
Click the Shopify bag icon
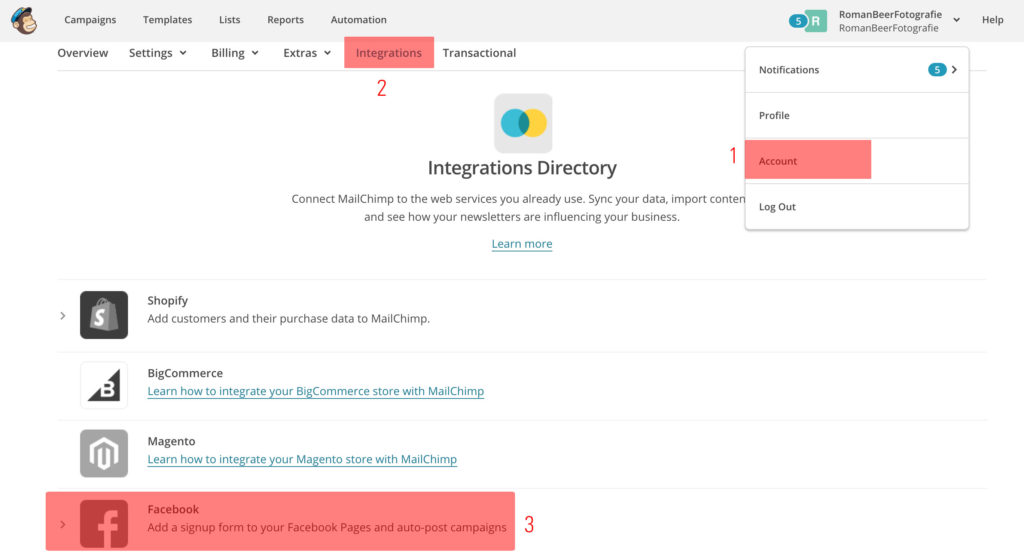[104, 315]
